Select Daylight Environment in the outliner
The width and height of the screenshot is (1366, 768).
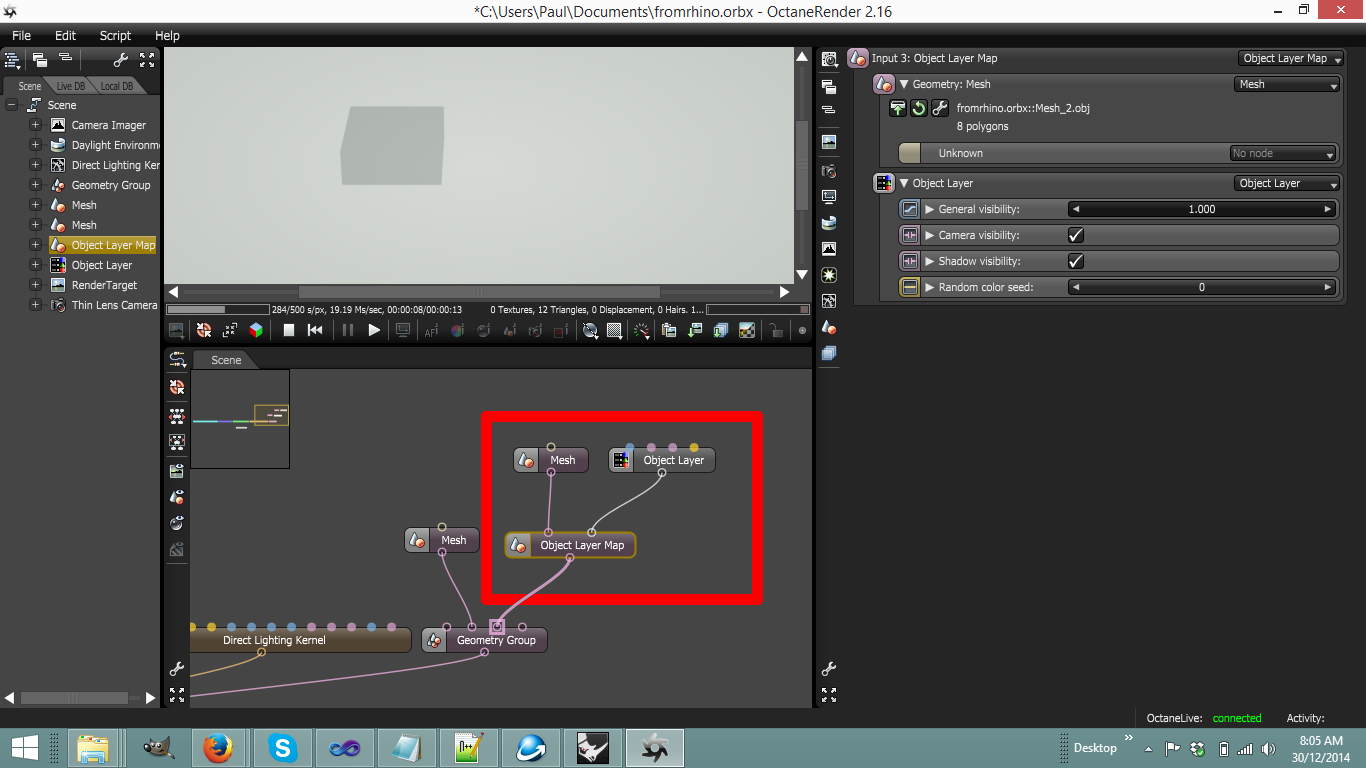(x=115, y=145)
